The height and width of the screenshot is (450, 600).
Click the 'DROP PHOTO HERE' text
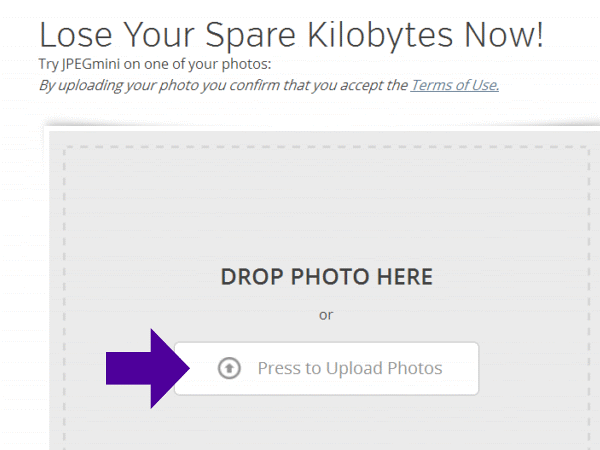point(326,277)
